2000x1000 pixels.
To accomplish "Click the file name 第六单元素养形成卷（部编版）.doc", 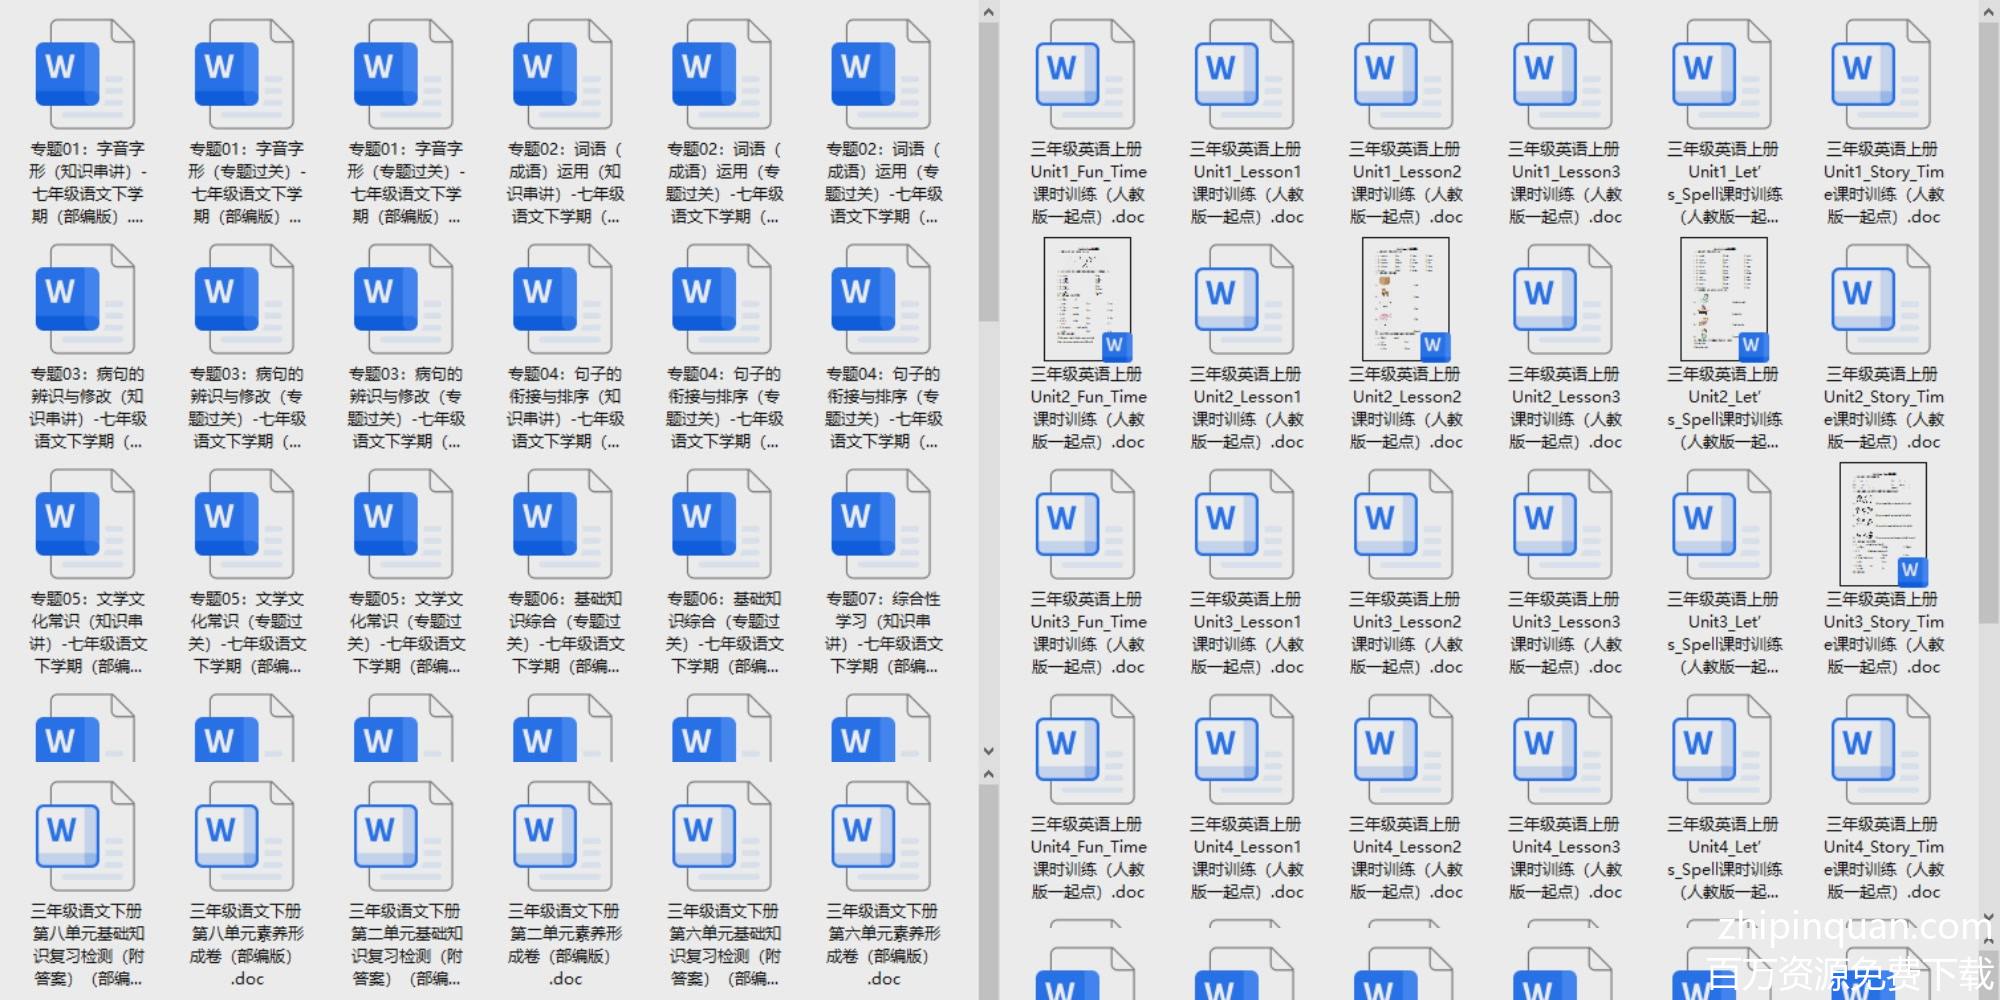I will tap(883, 944).
